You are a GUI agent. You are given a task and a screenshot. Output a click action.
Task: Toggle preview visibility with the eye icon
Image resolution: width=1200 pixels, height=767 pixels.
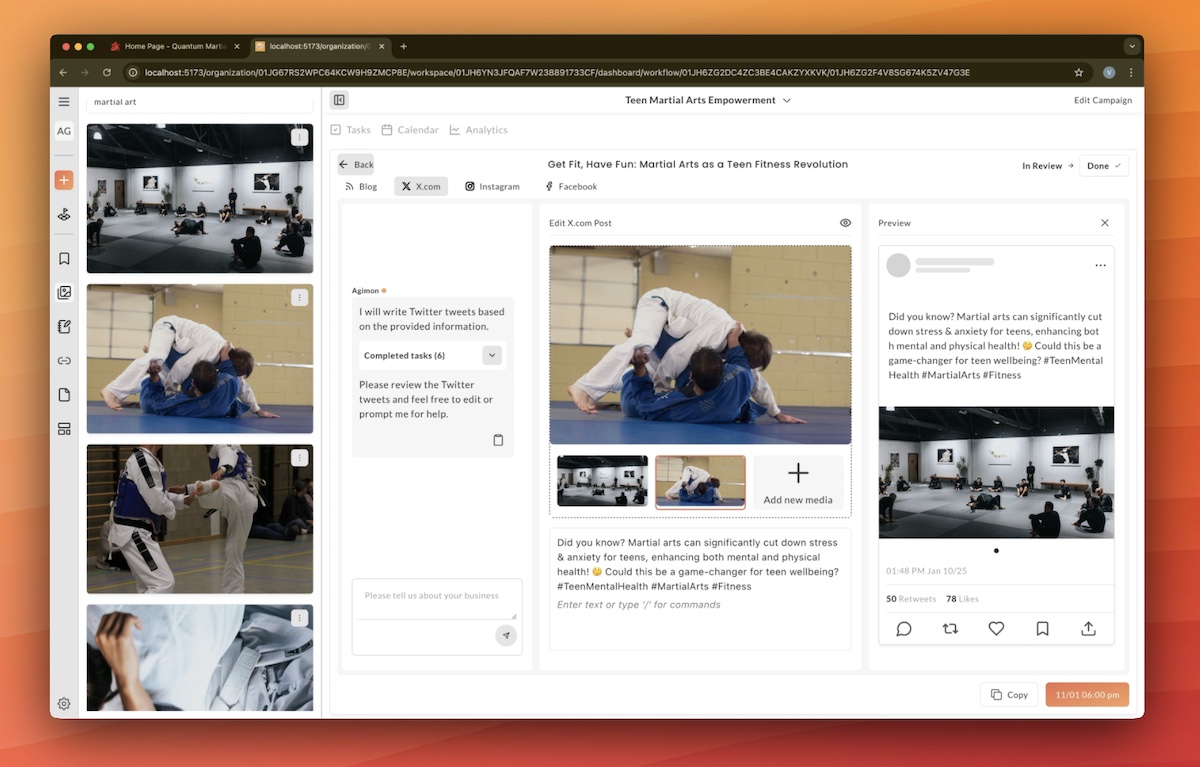(845, 223)
